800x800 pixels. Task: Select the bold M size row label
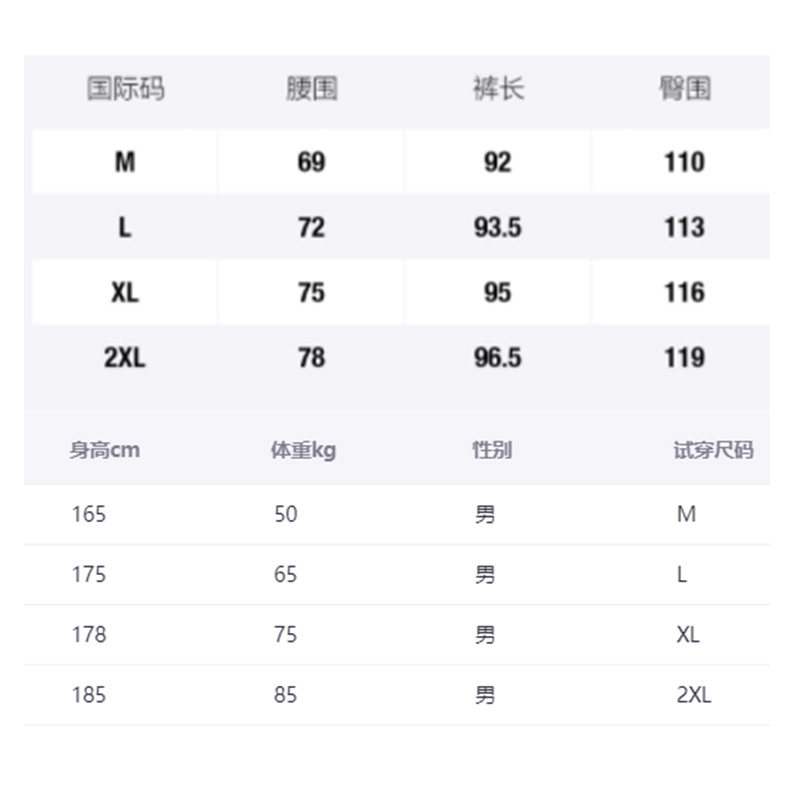tap(125, 162)
